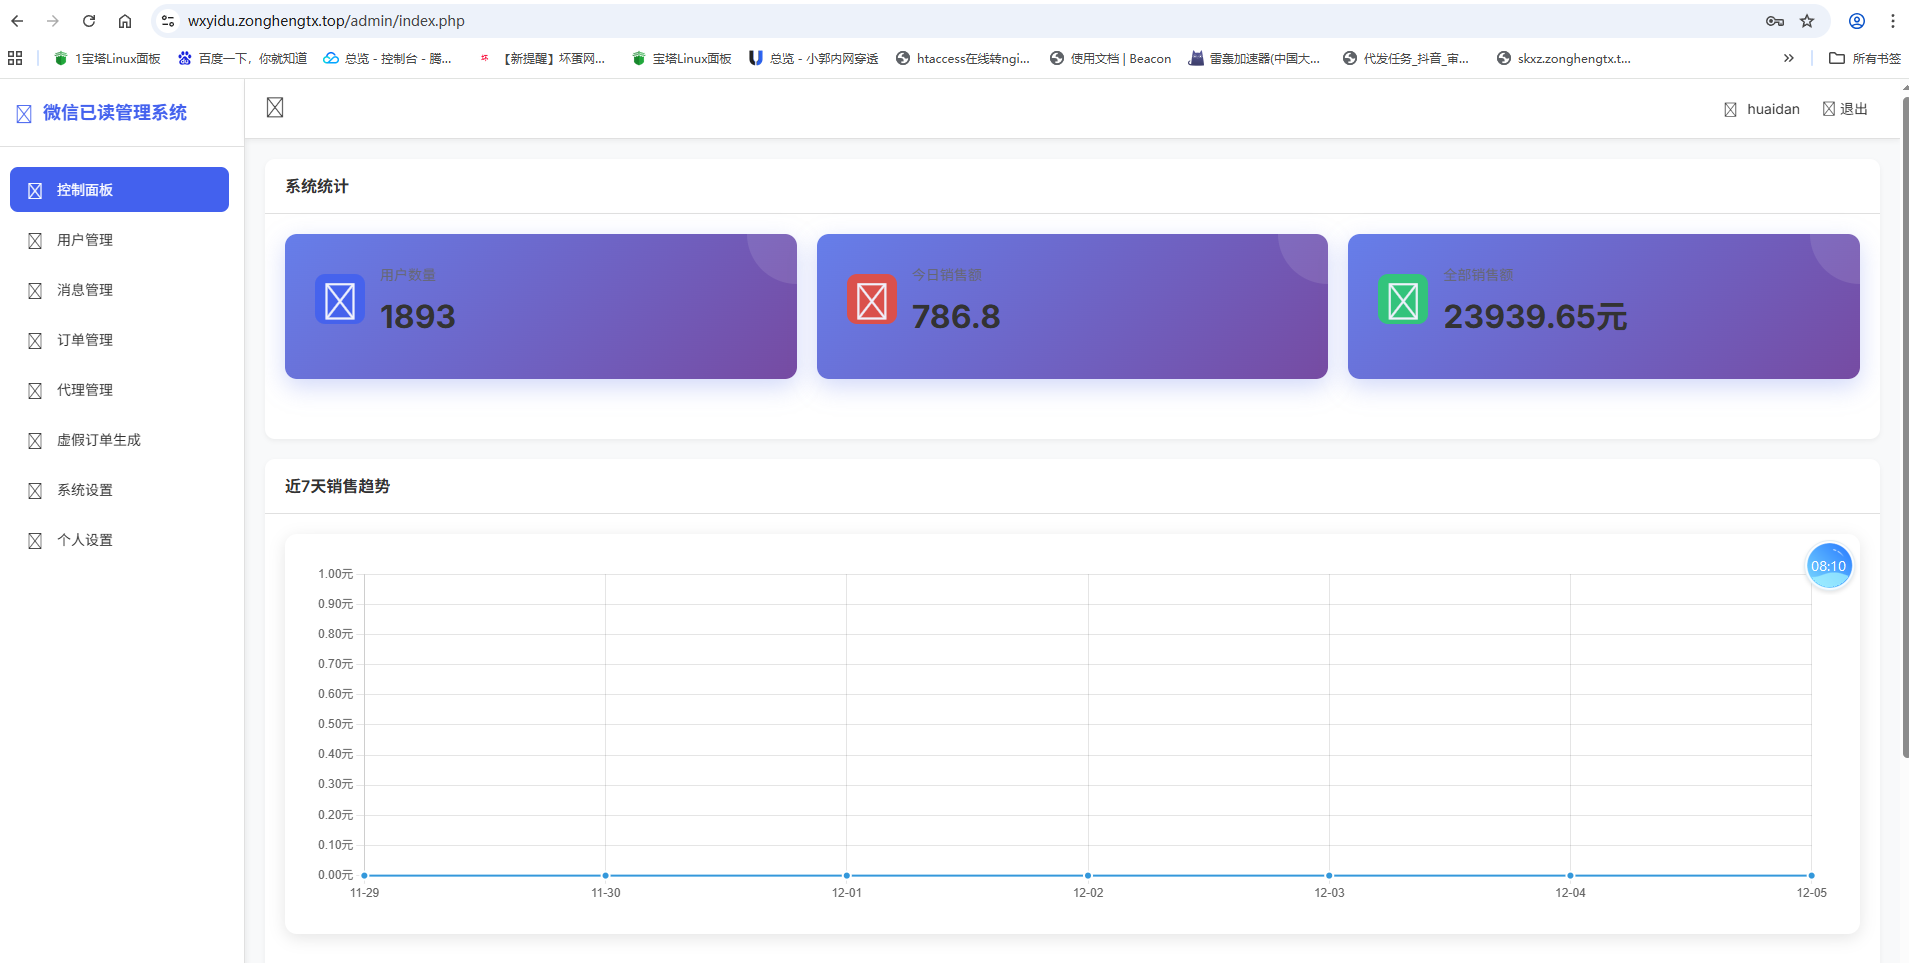Expand the hidden bookmarks overflow chevron
Image resolution: width=1909 pixels, height=963 pixels.
click(1788, 58)
